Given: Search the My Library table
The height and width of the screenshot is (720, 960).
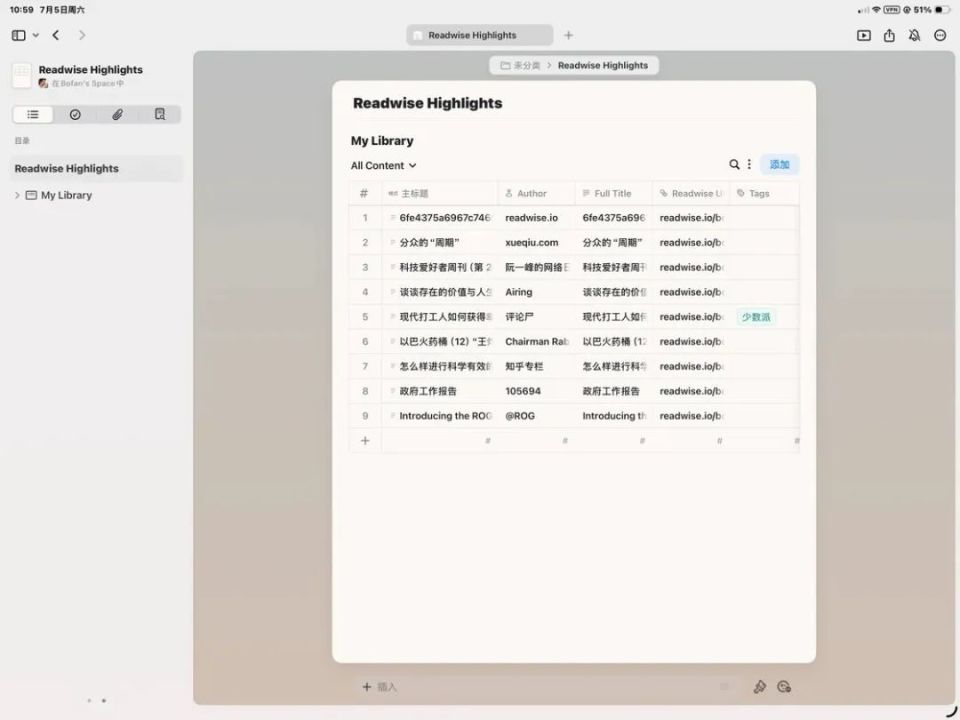Looking at the screenshot, I should [x=734, y=164].
